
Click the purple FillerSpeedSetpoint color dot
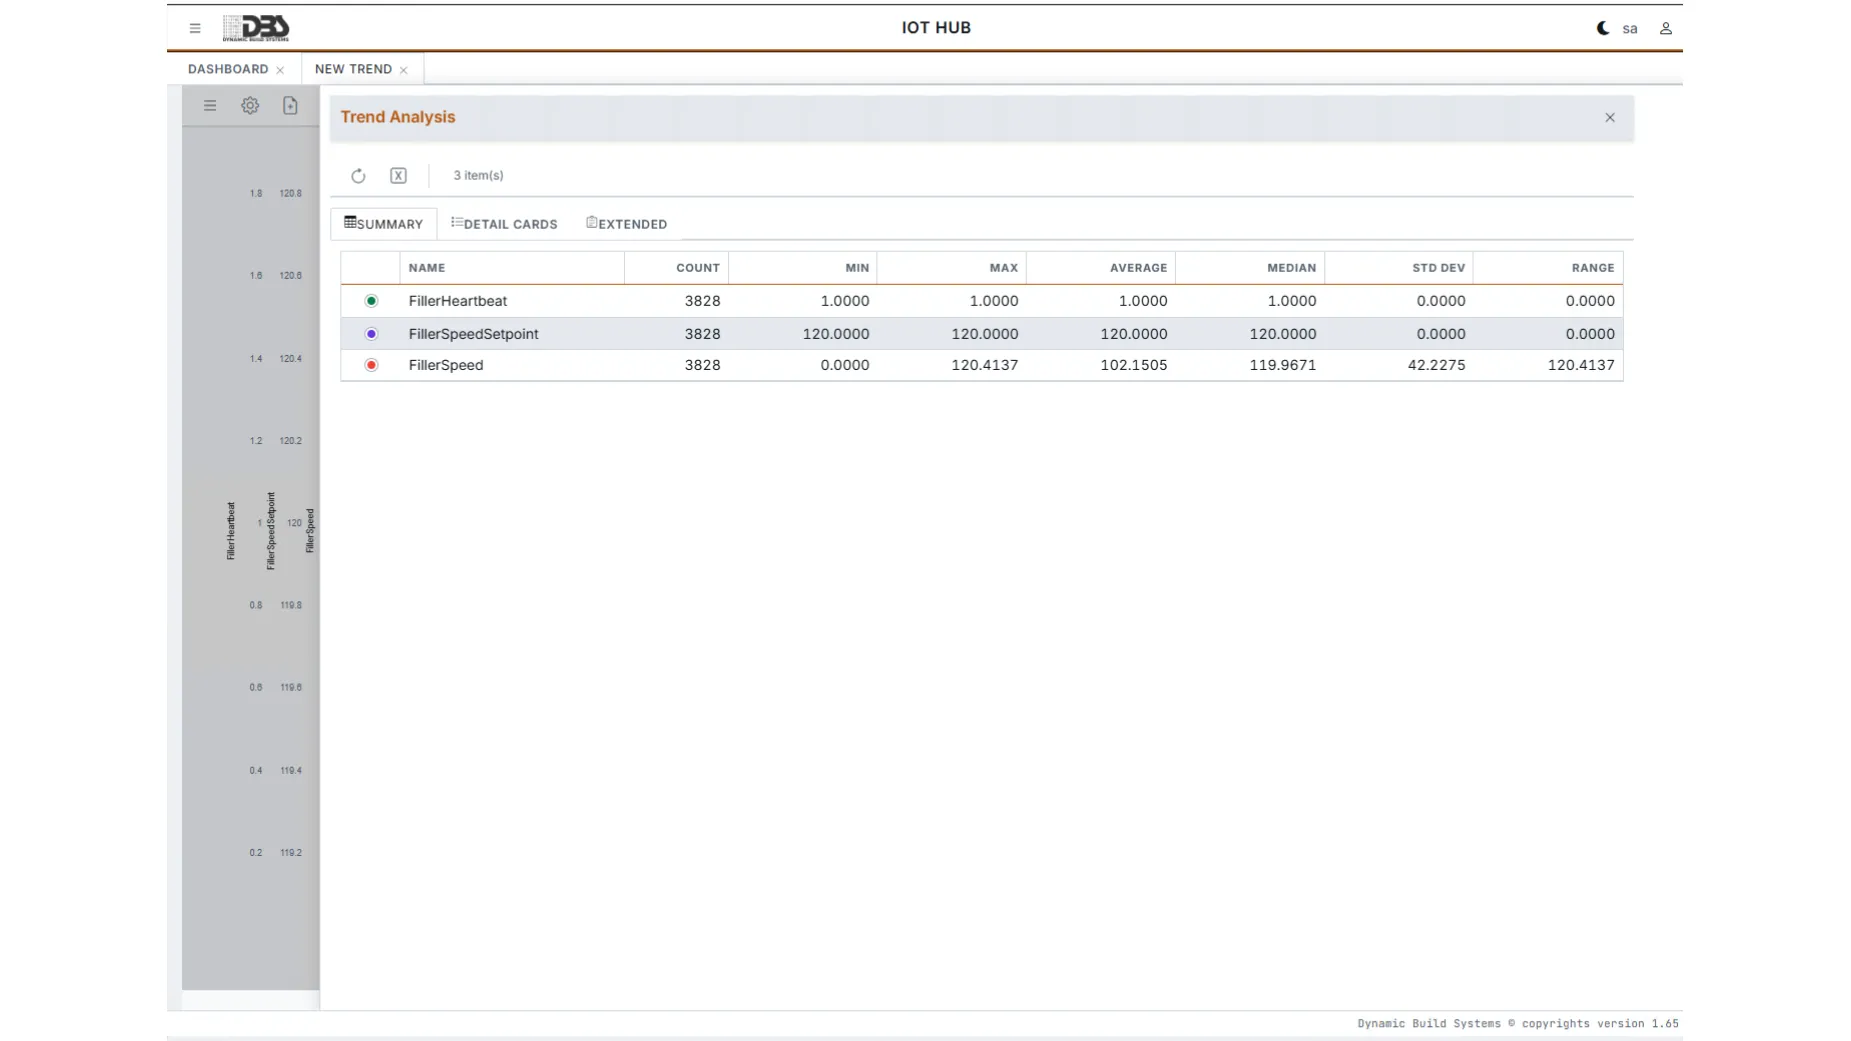pos(371,334)
